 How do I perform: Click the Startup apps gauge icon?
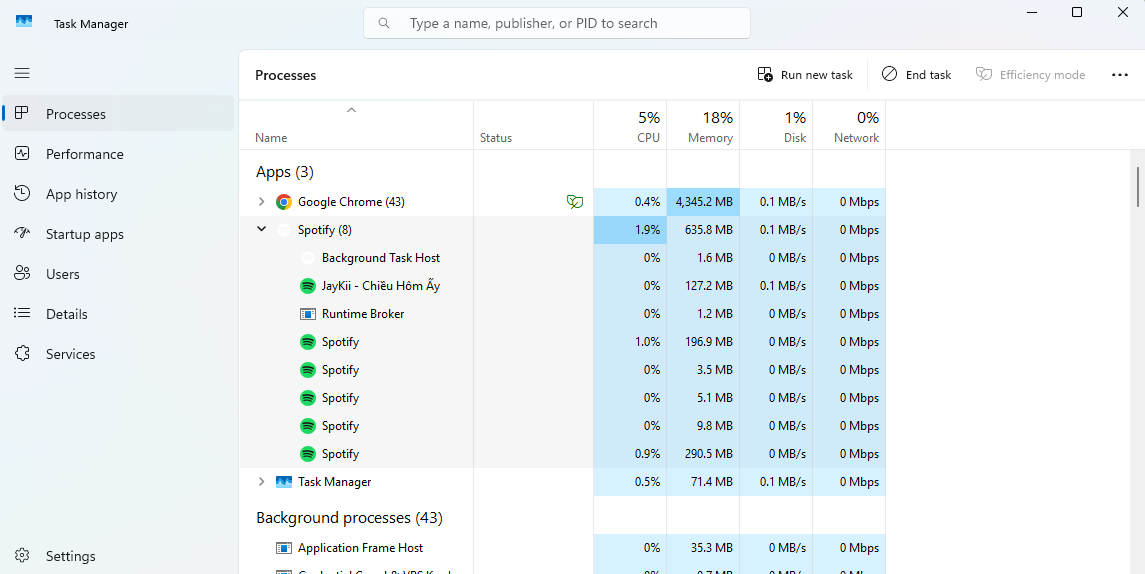click(x=22, y=234)
